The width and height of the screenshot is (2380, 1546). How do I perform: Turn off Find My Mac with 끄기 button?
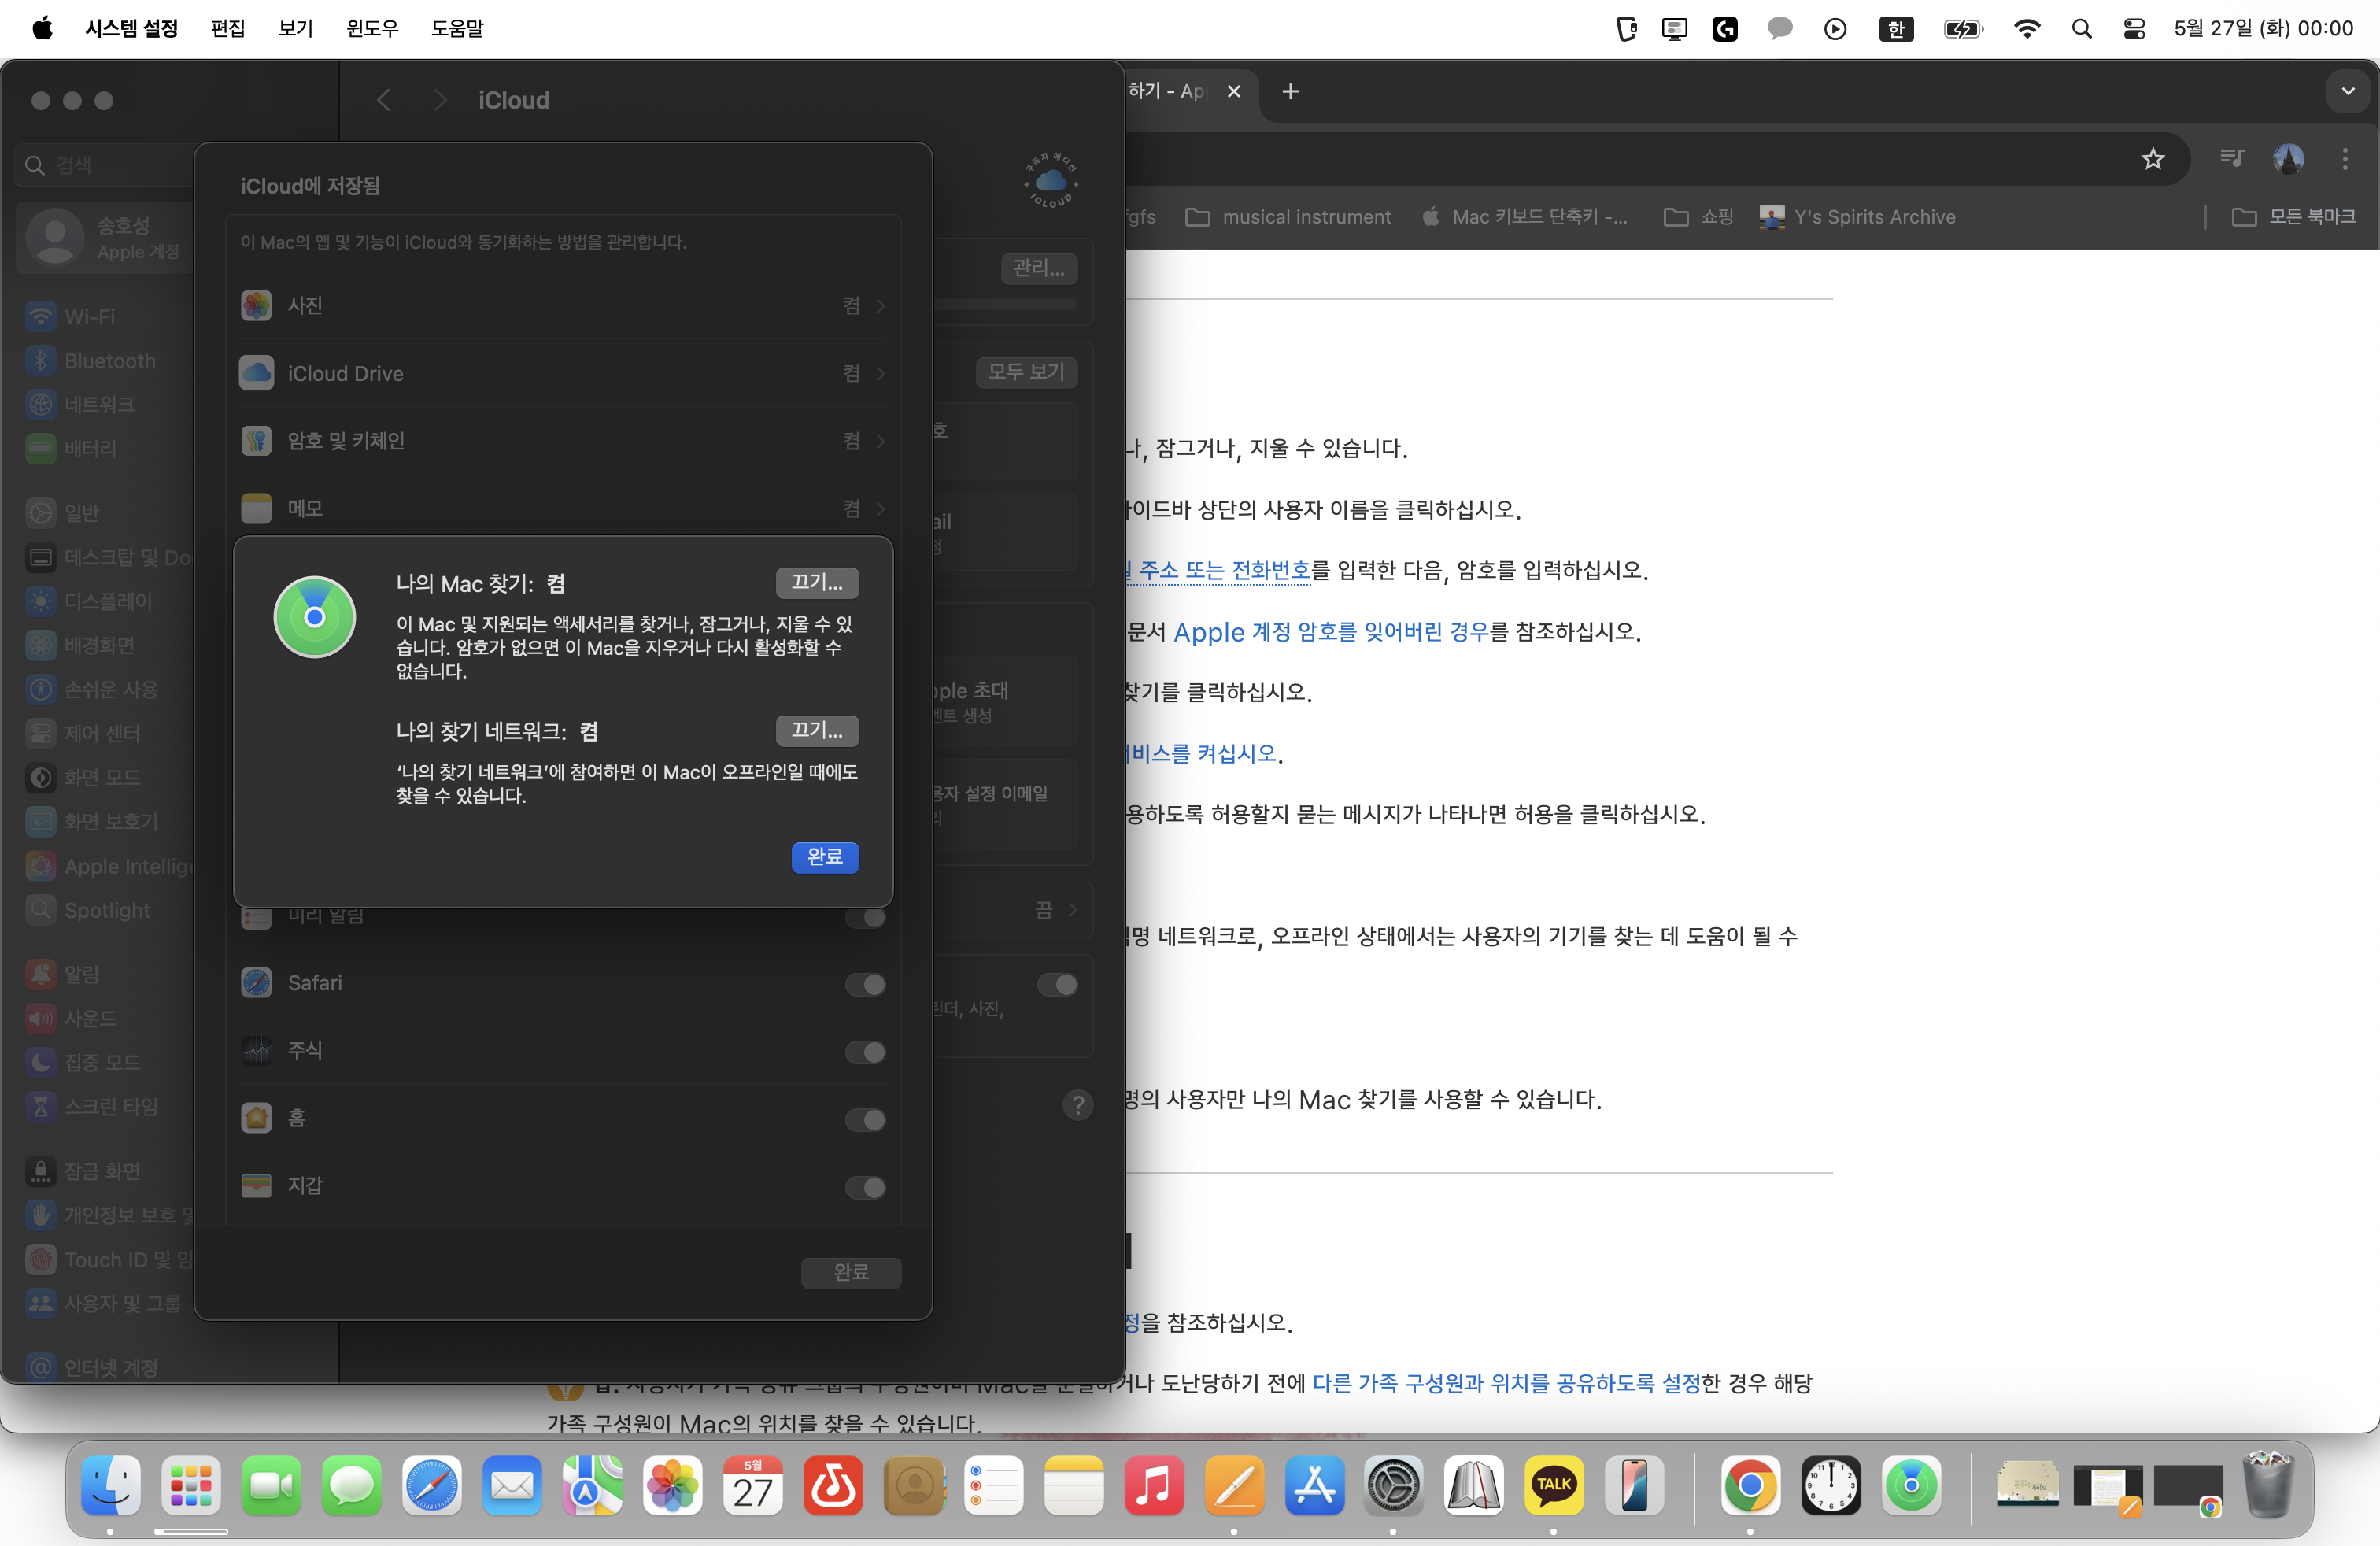coord(817,582)
